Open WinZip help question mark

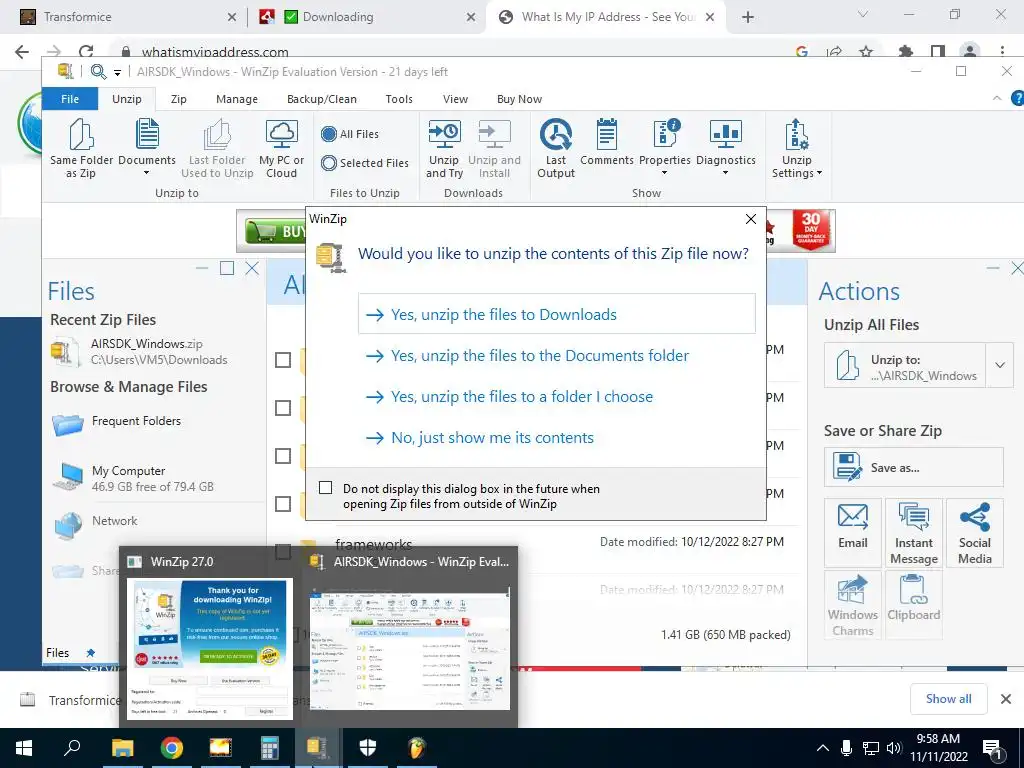(1017, 99)
